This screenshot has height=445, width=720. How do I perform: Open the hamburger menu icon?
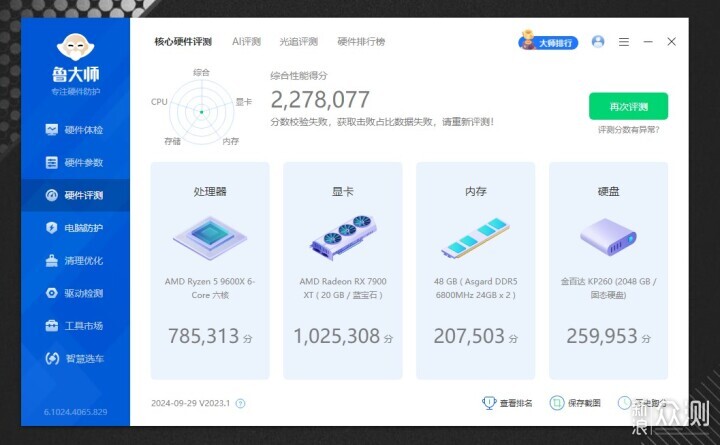pos(624,42)
